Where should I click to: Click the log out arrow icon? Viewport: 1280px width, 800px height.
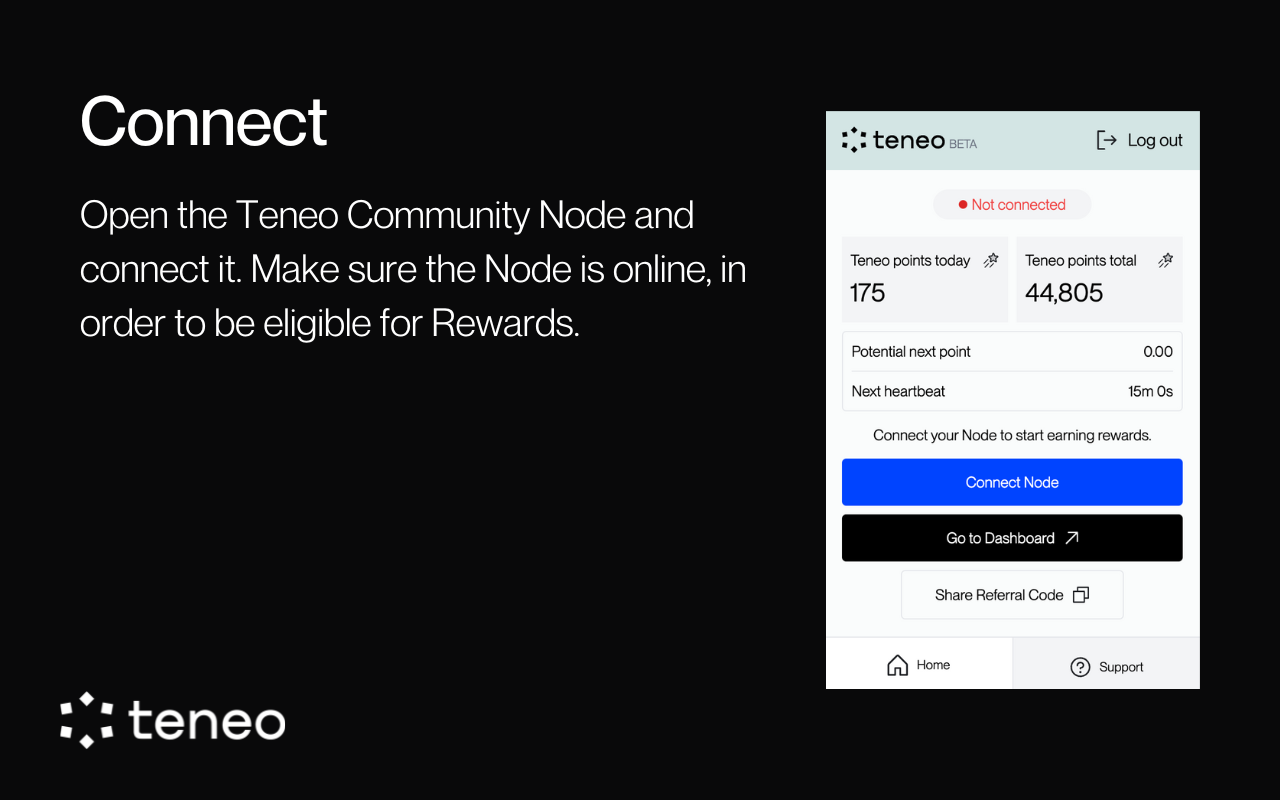pos(1106,140)
